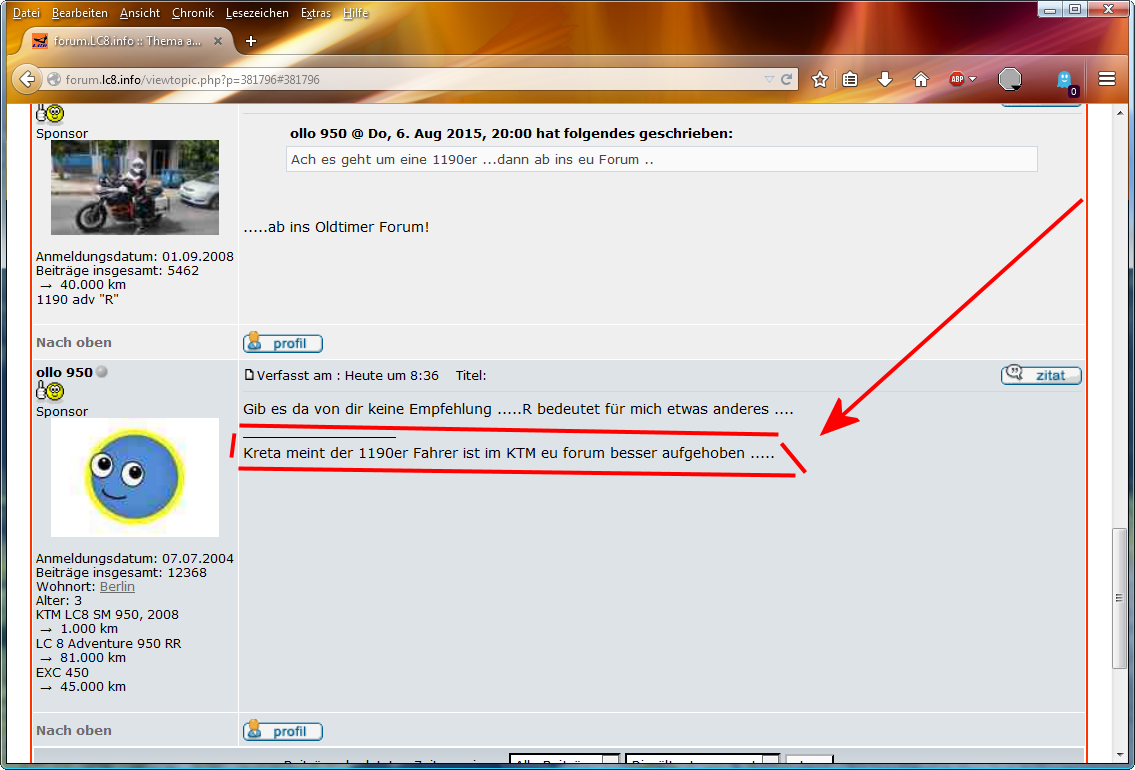Click the motorcycle avatar thumbnail

click(135, 187)
